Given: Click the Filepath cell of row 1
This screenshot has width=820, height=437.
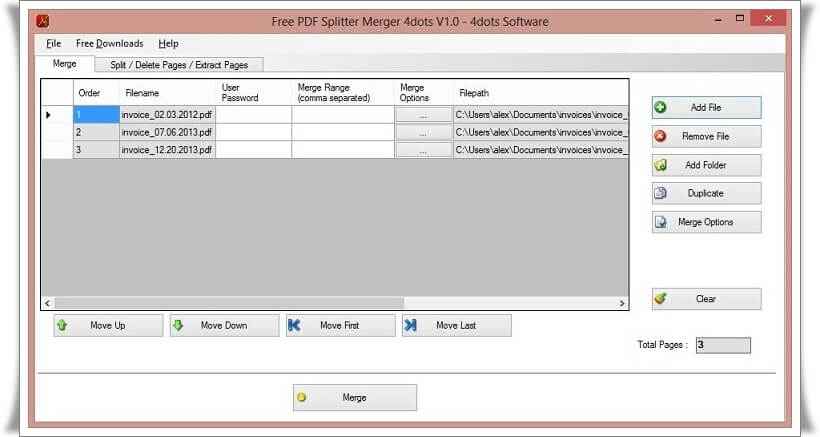Looking at the screenshot, I should (541, 115).
